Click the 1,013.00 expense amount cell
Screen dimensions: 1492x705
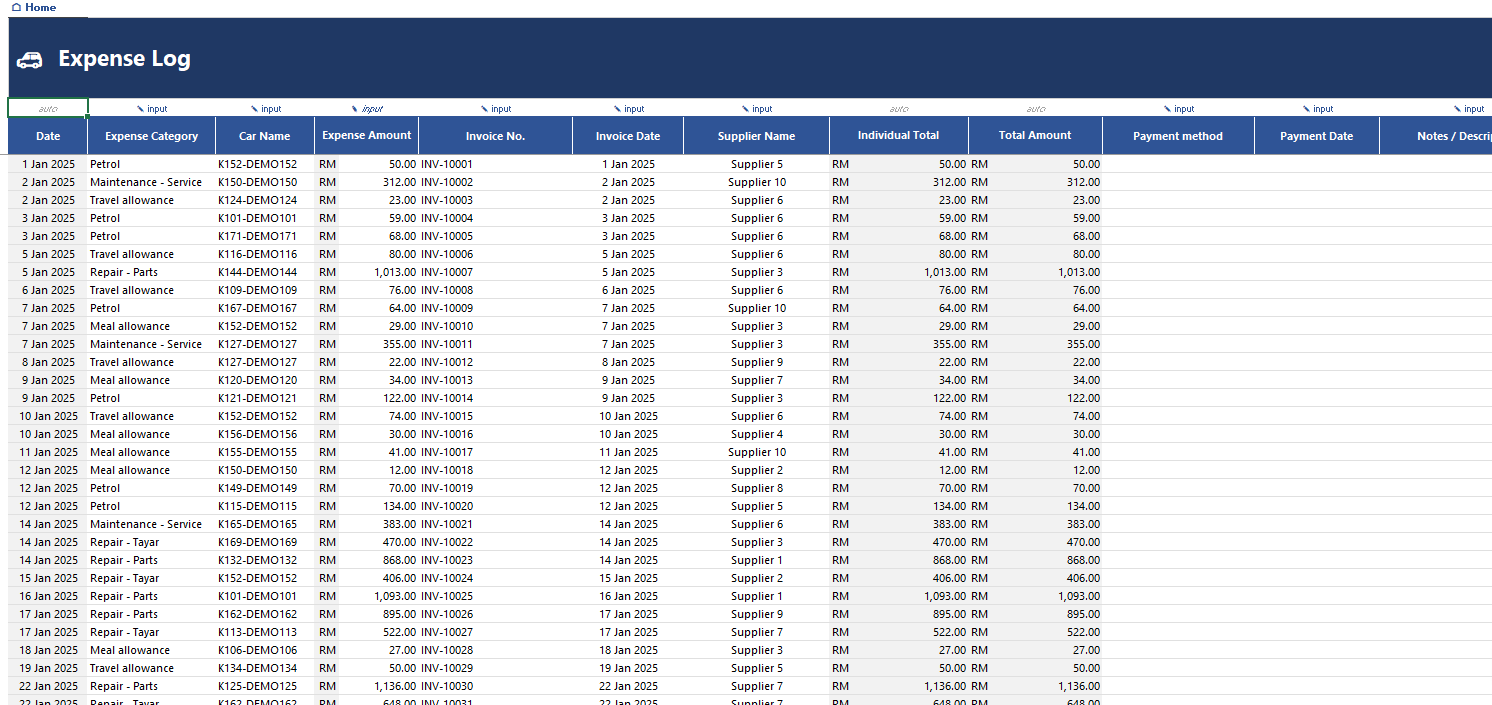tap(366, 272)
